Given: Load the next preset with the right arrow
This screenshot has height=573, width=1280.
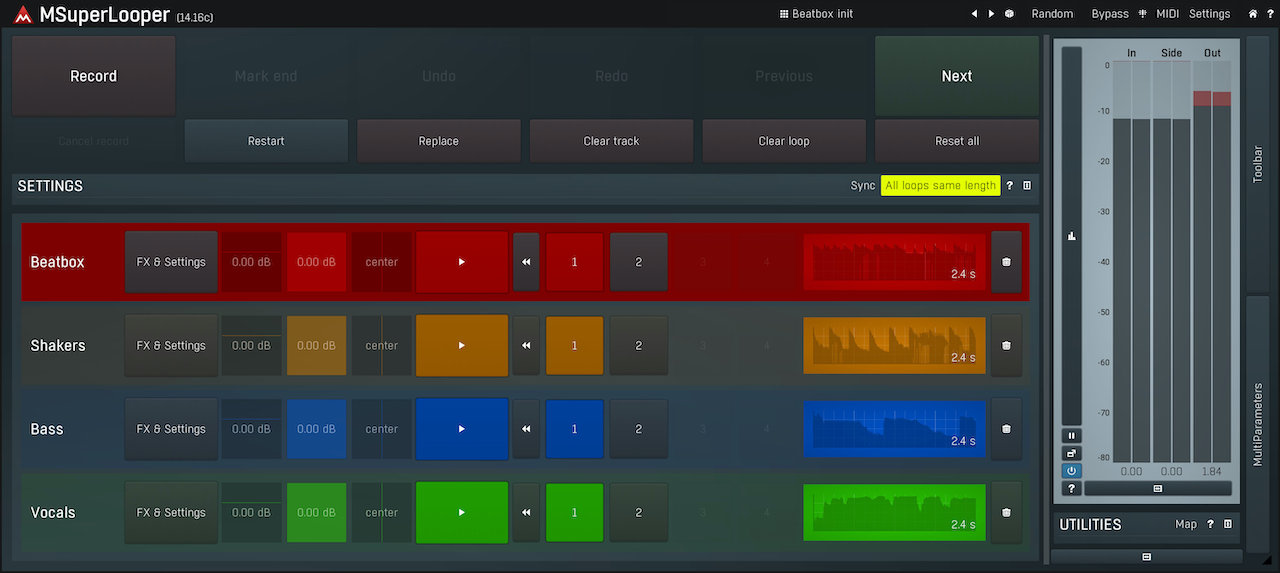Looking at the screenshot, I should (x=991, y=14).
